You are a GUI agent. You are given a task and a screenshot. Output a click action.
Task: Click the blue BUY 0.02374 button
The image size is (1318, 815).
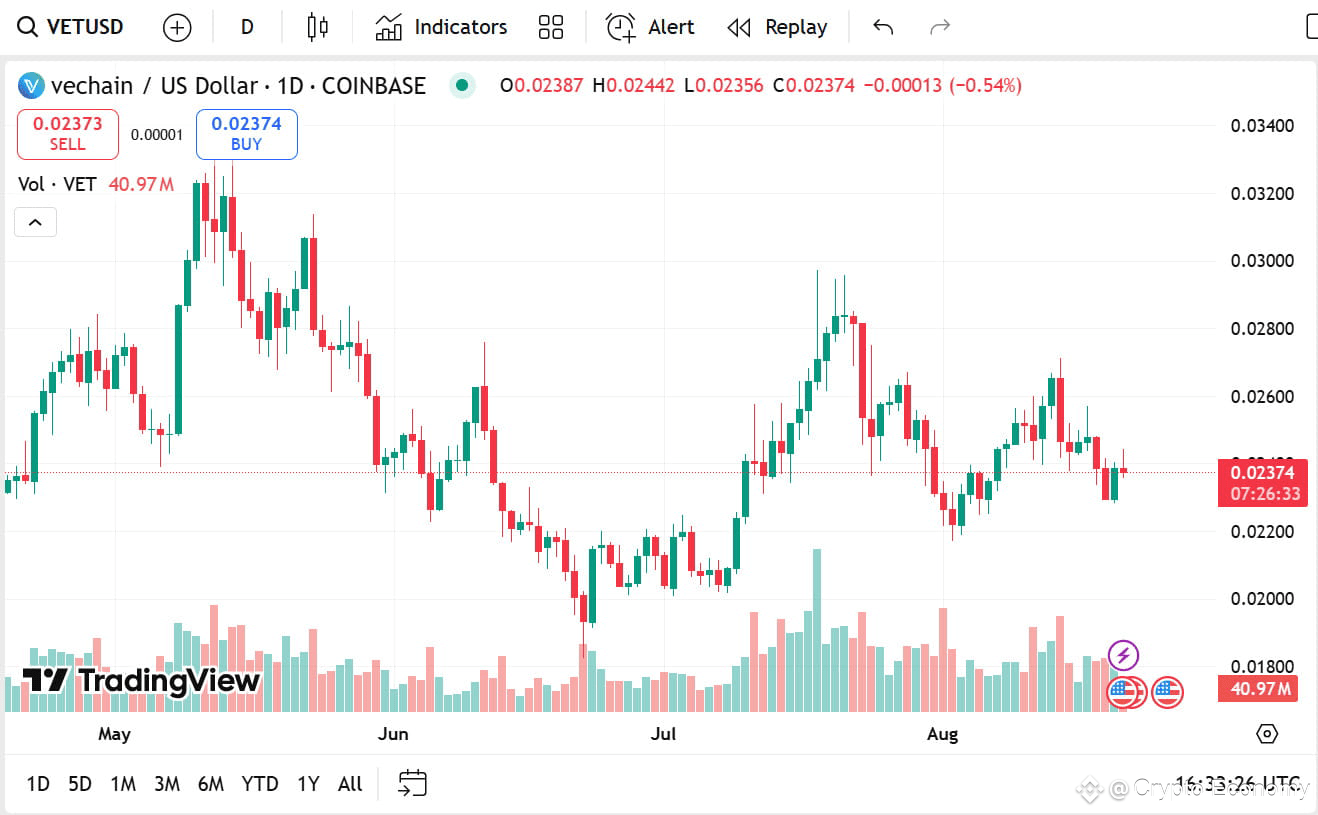(246, 134)
